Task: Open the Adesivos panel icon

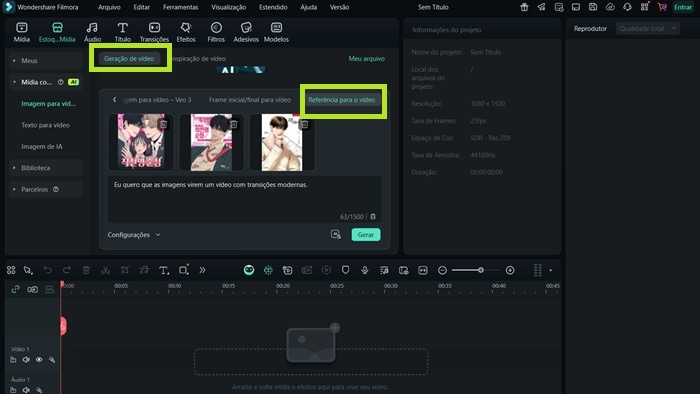Action: click(246, 28)
